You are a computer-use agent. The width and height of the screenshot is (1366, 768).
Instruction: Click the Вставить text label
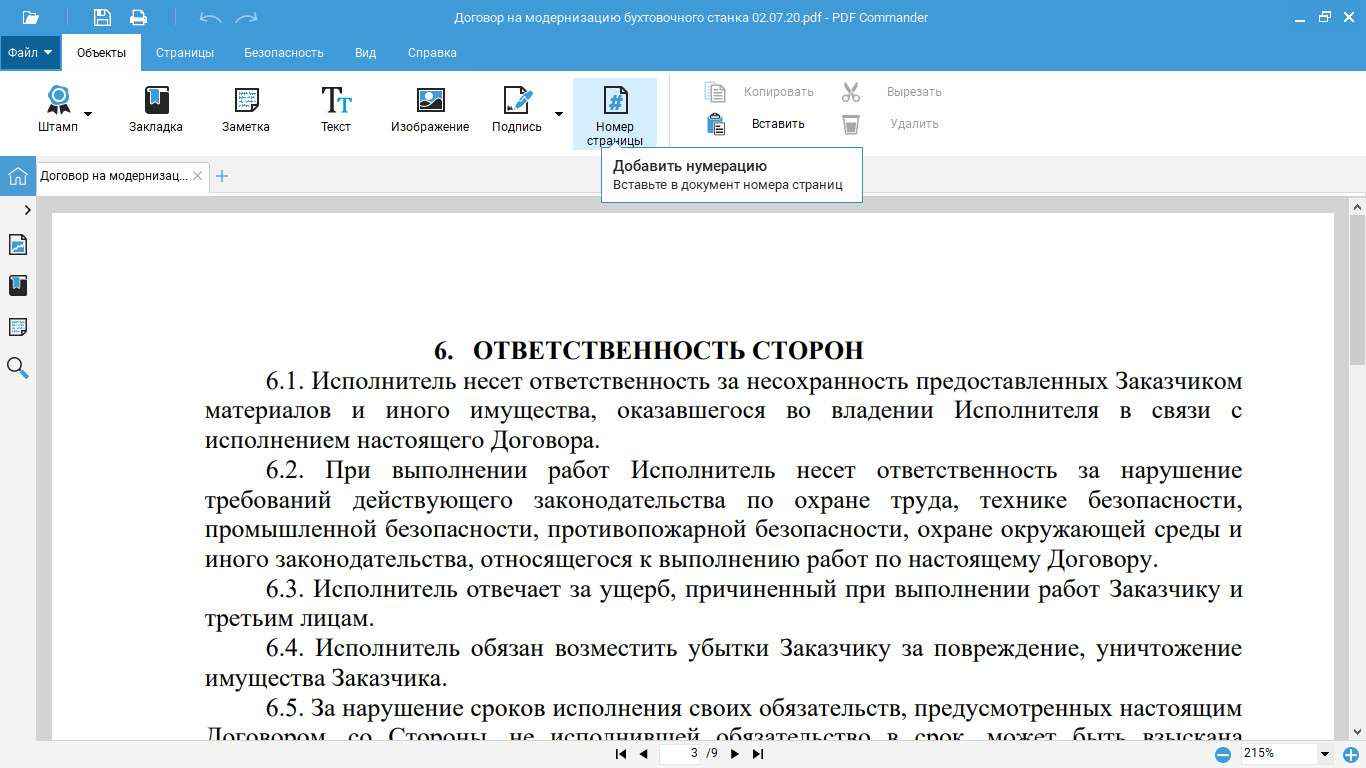point(778,124)
